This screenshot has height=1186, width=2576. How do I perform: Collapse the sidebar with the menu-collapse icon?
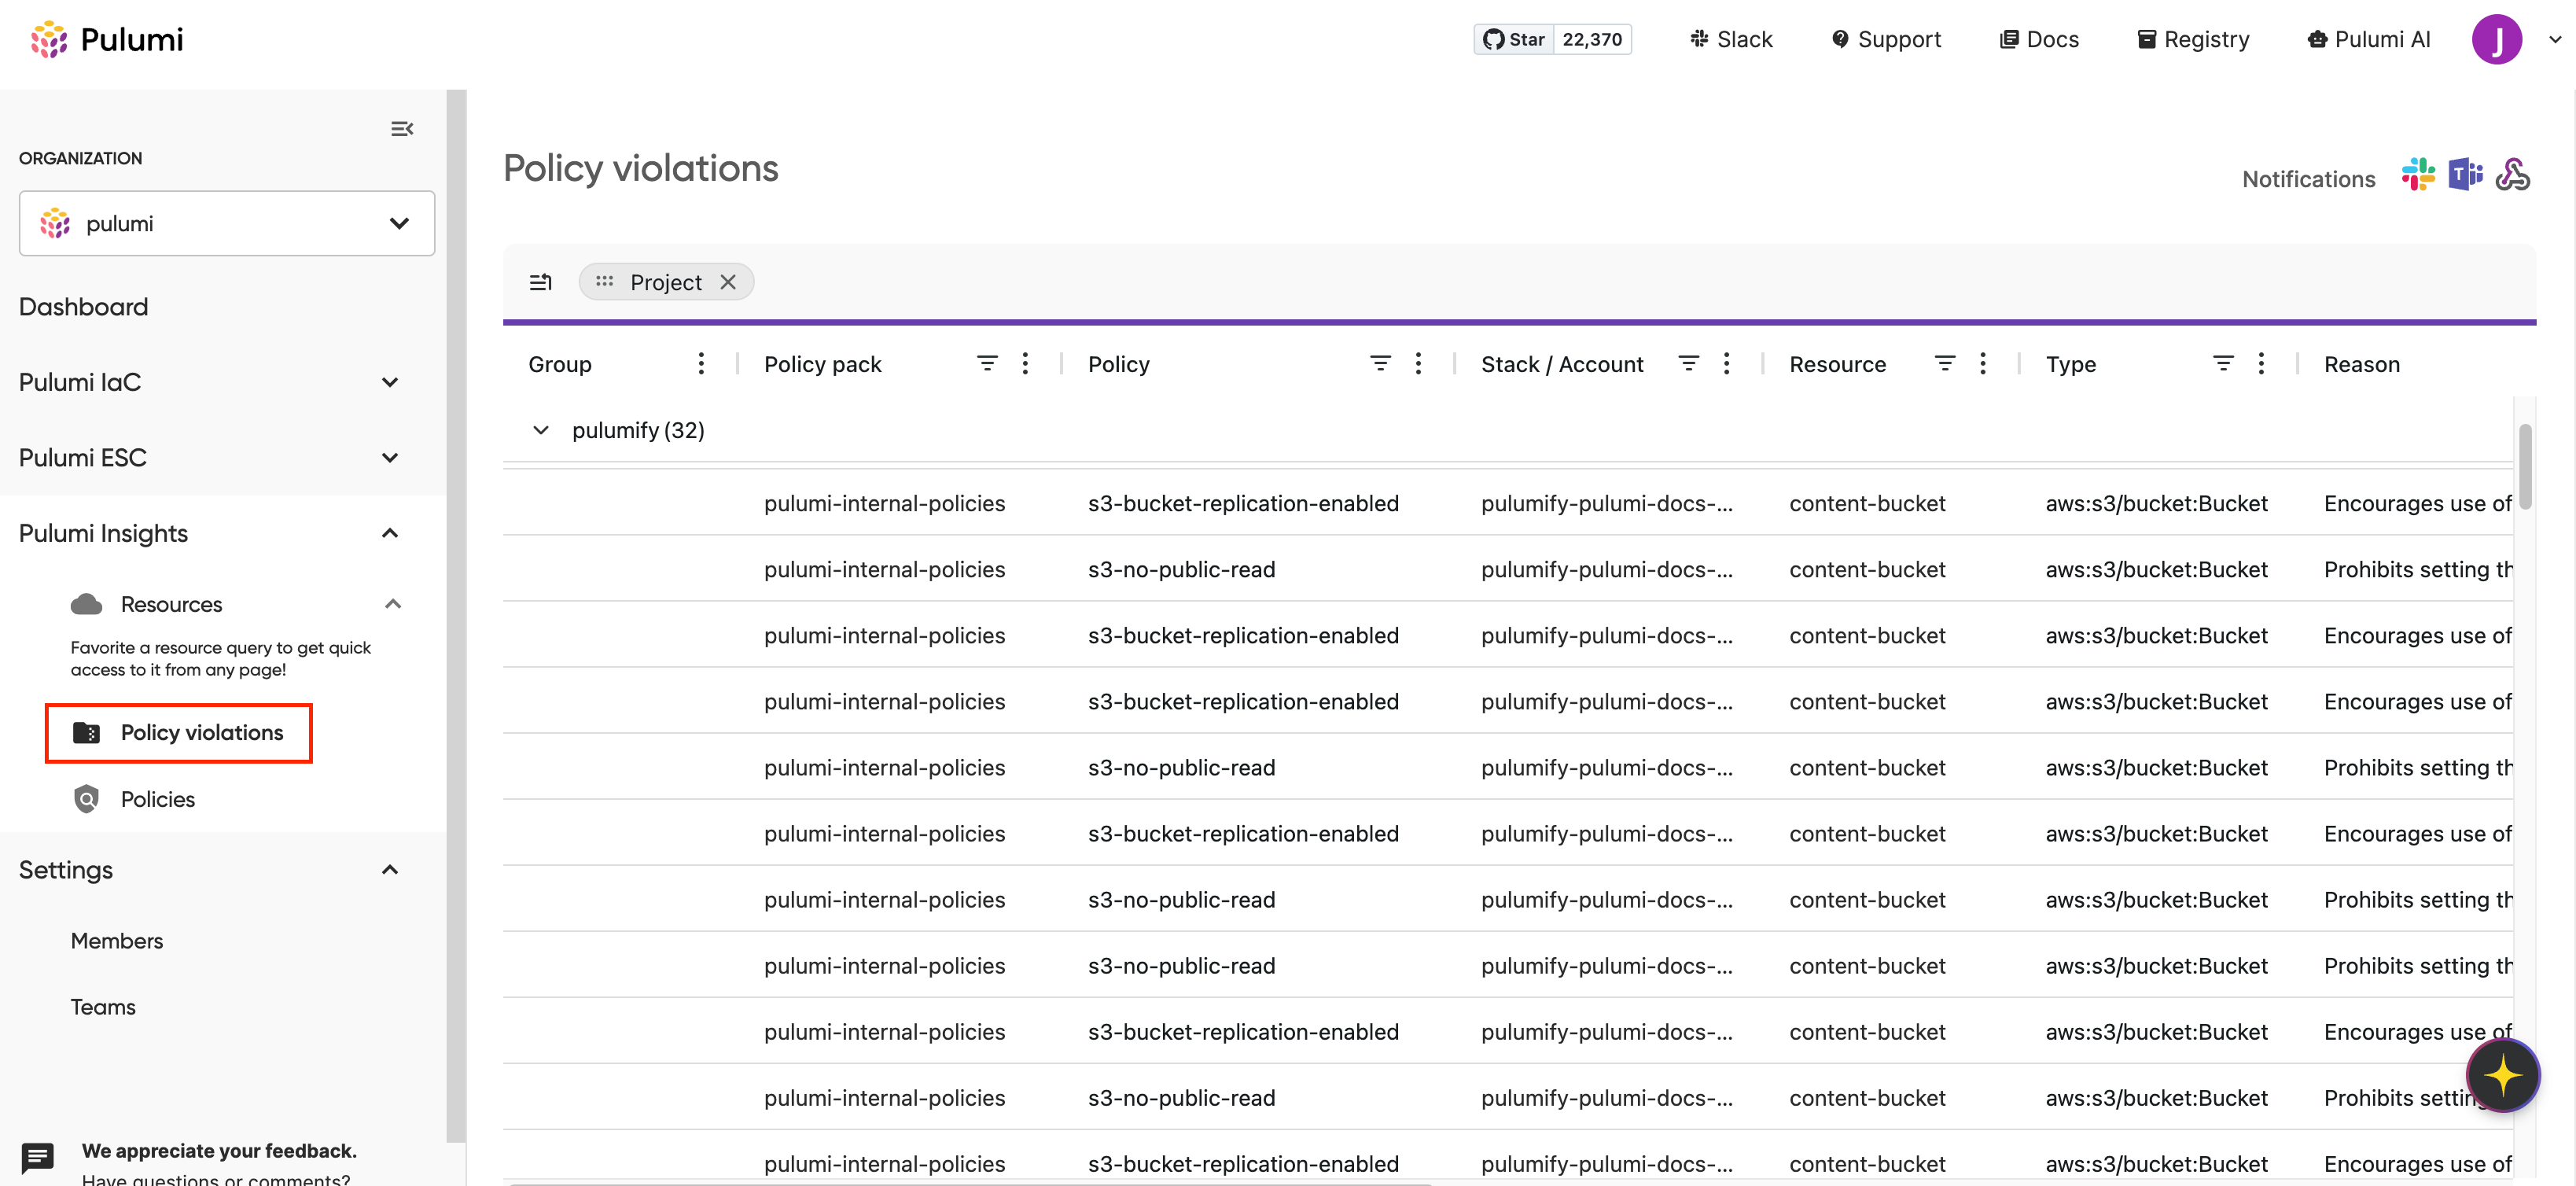click(x=402, y=129)
